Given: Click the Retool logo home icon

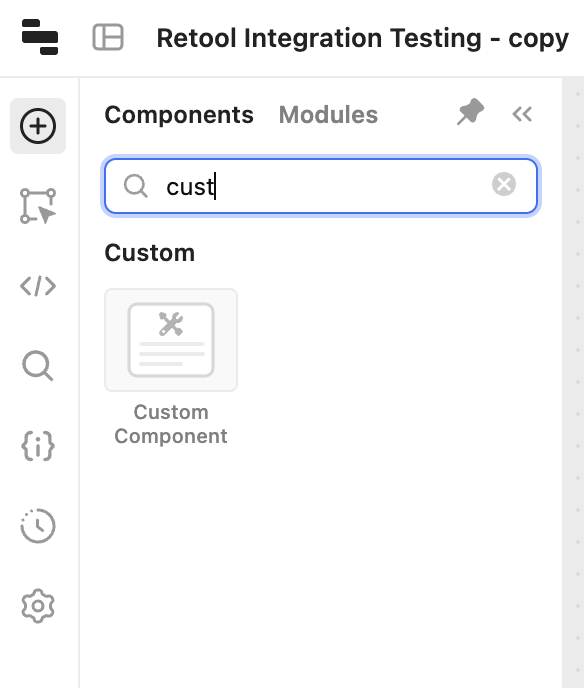Looking at the screenshot, I should (x=39, y=37).
